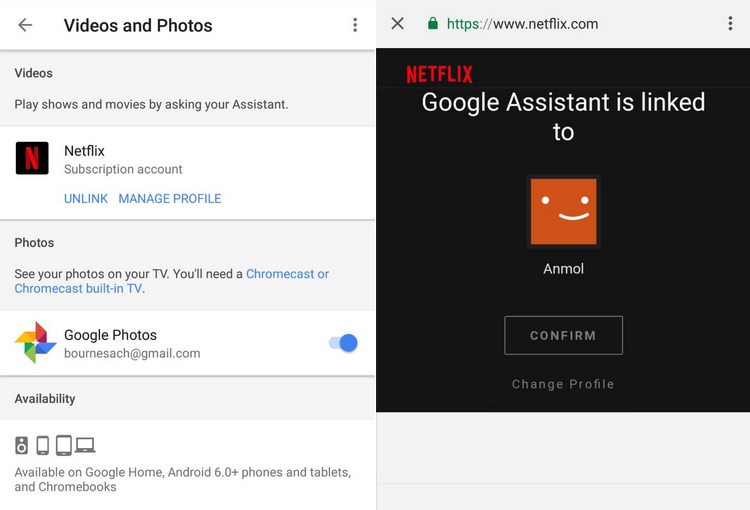Tap the green secure padlock icon

click(x=432, y=23)
